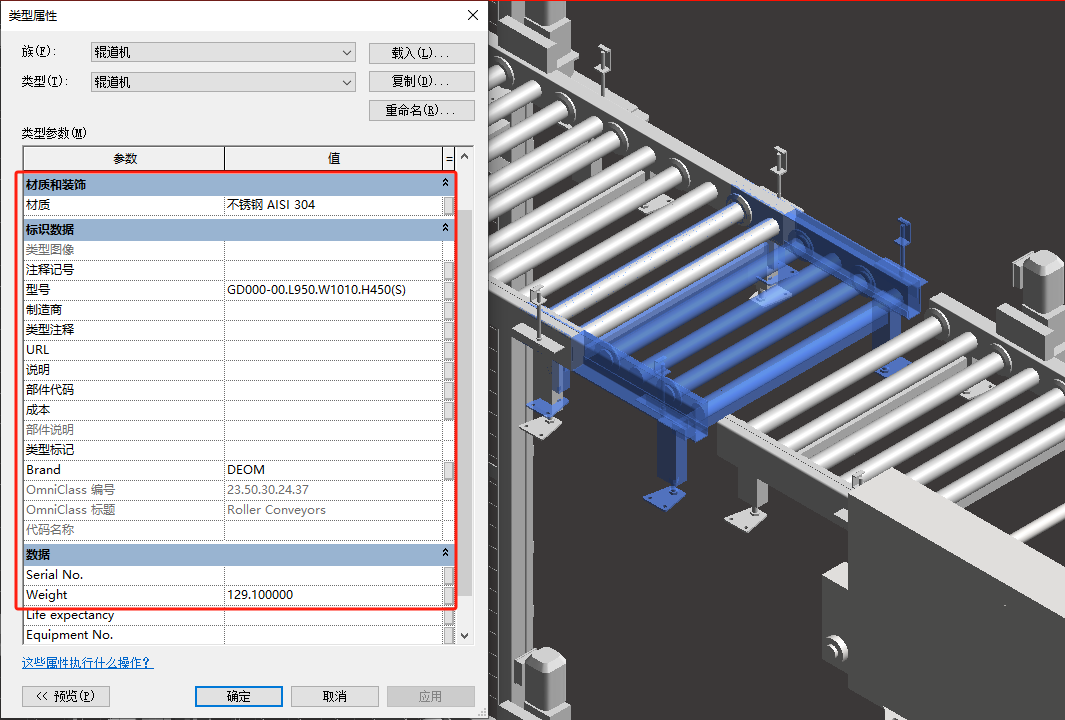Open the 这些属性执行什么操作? help link

[88, 663]
